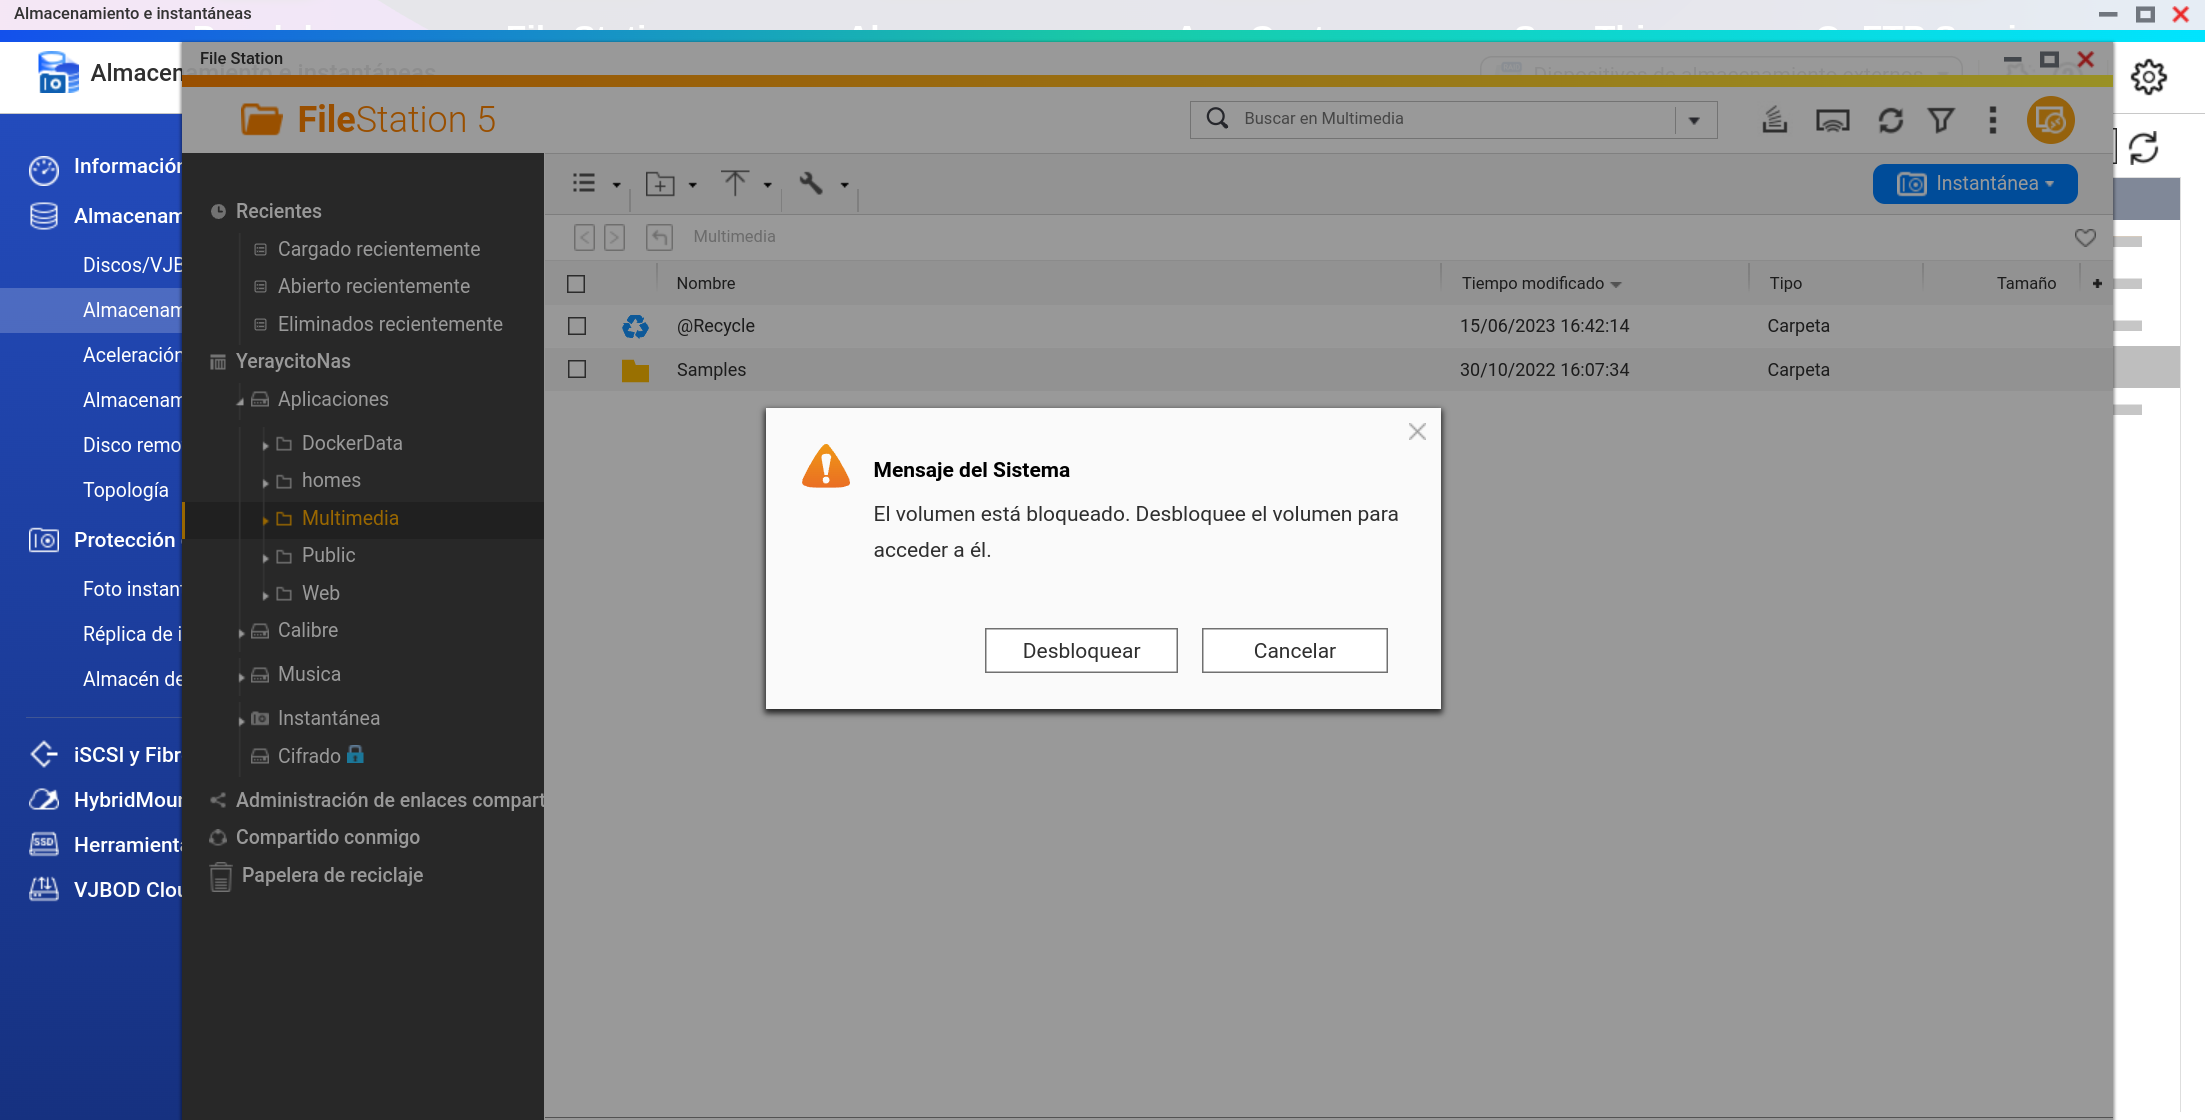Open the background tasks stack icon

click(x=1775, y=121)
